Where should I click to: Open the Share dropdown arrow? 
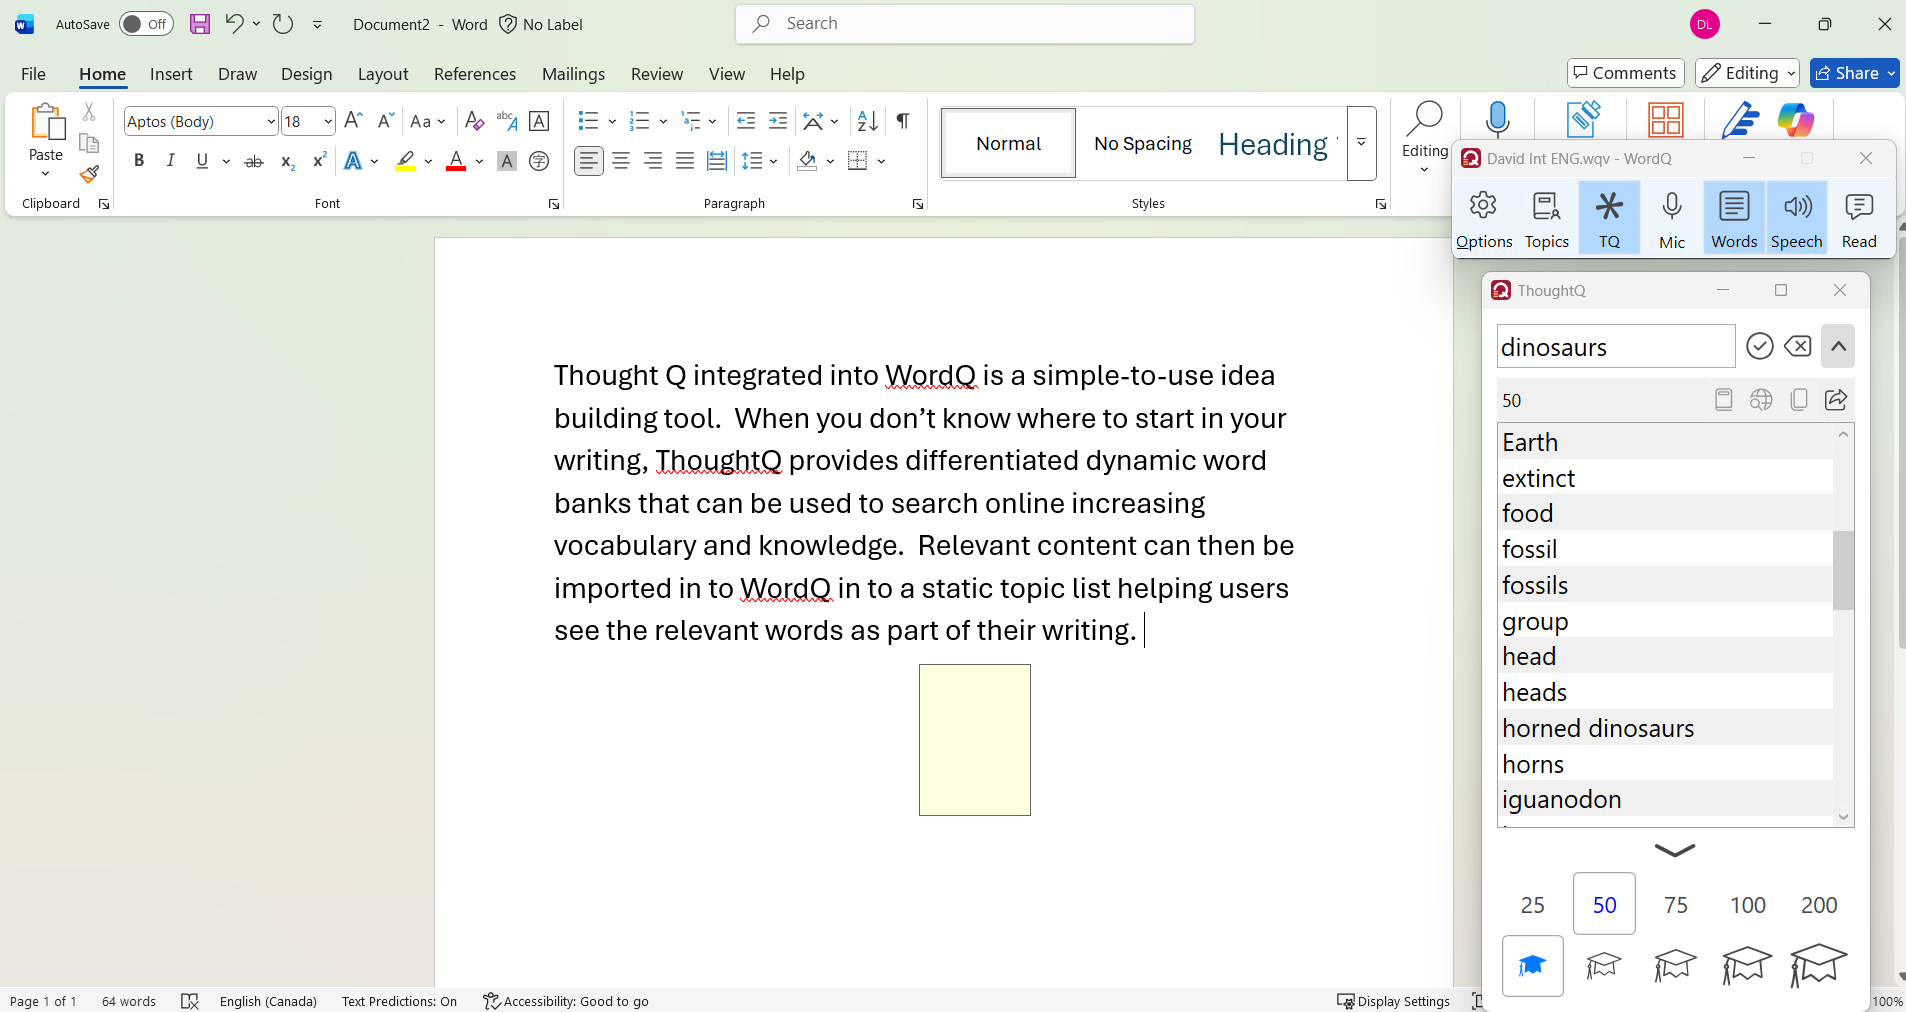coord(1891,73)
